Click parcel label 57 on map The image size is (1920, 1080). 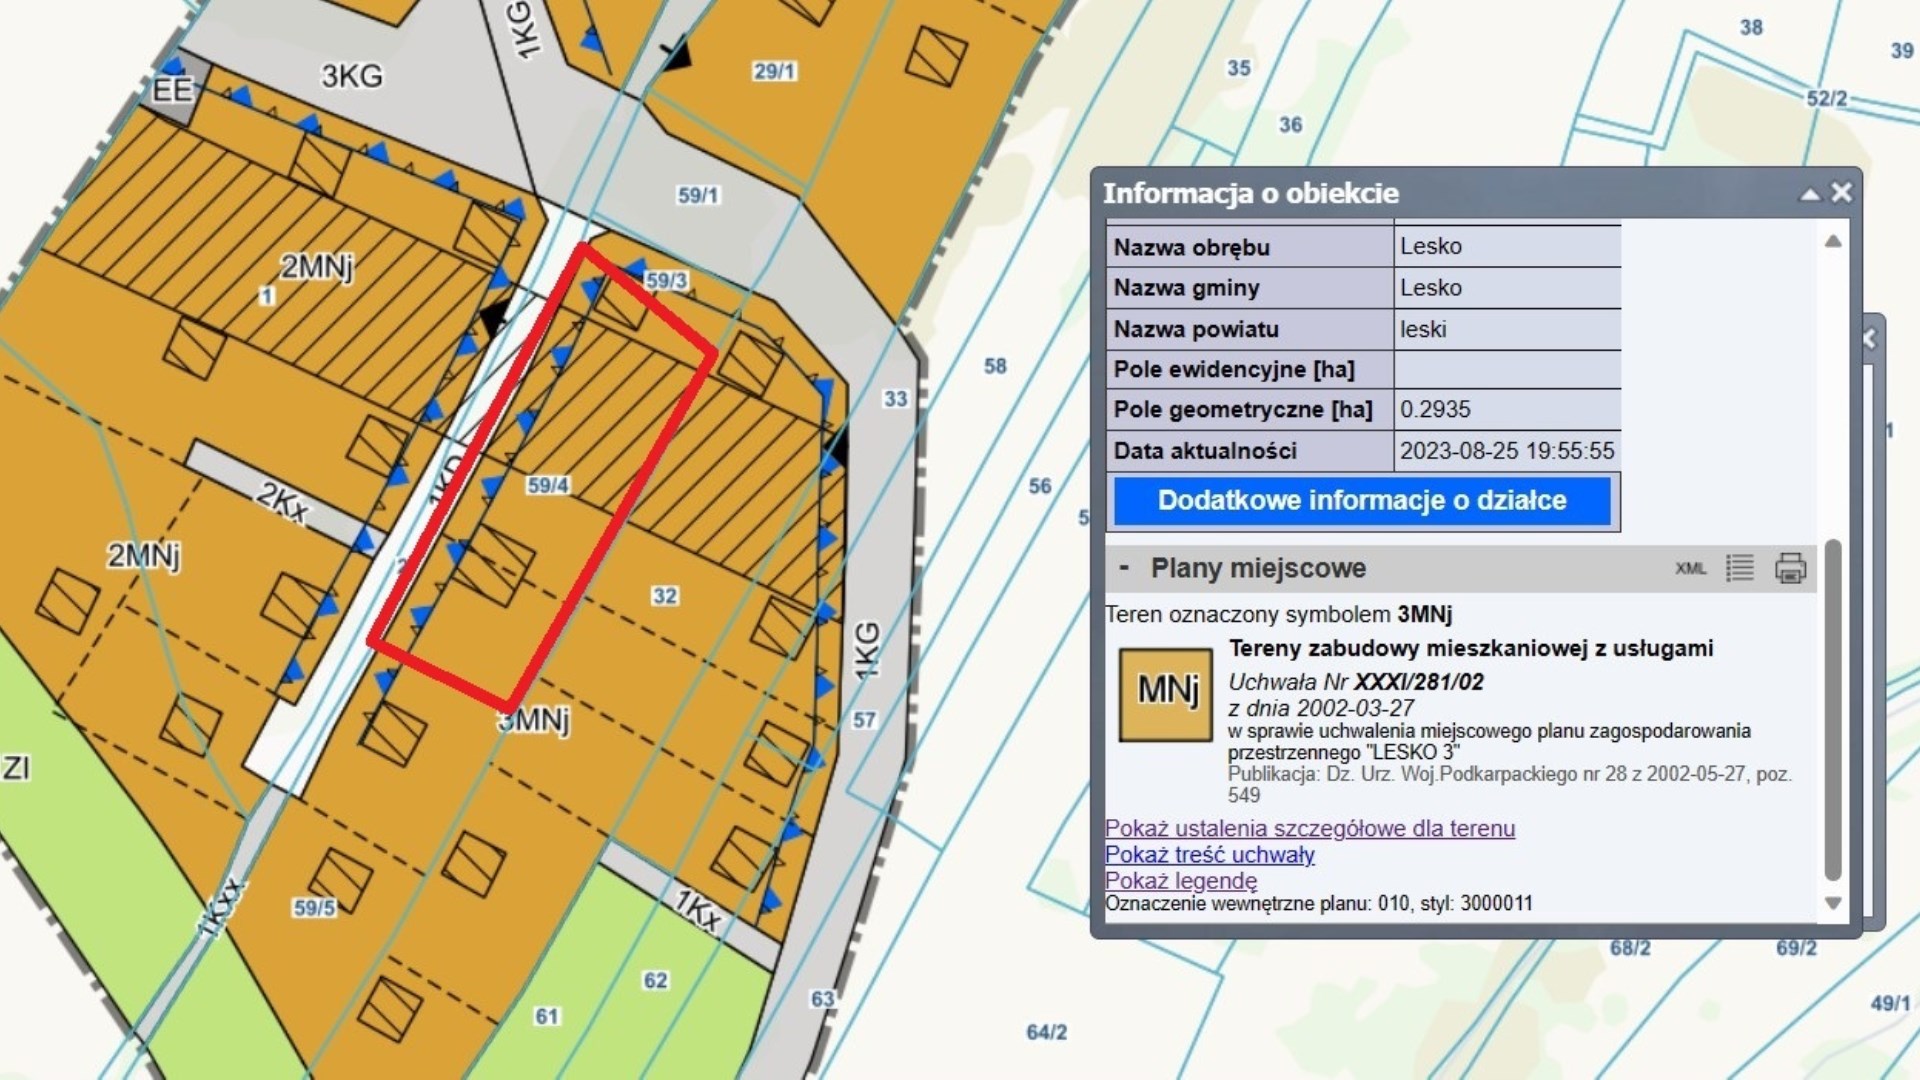[864, 720]
